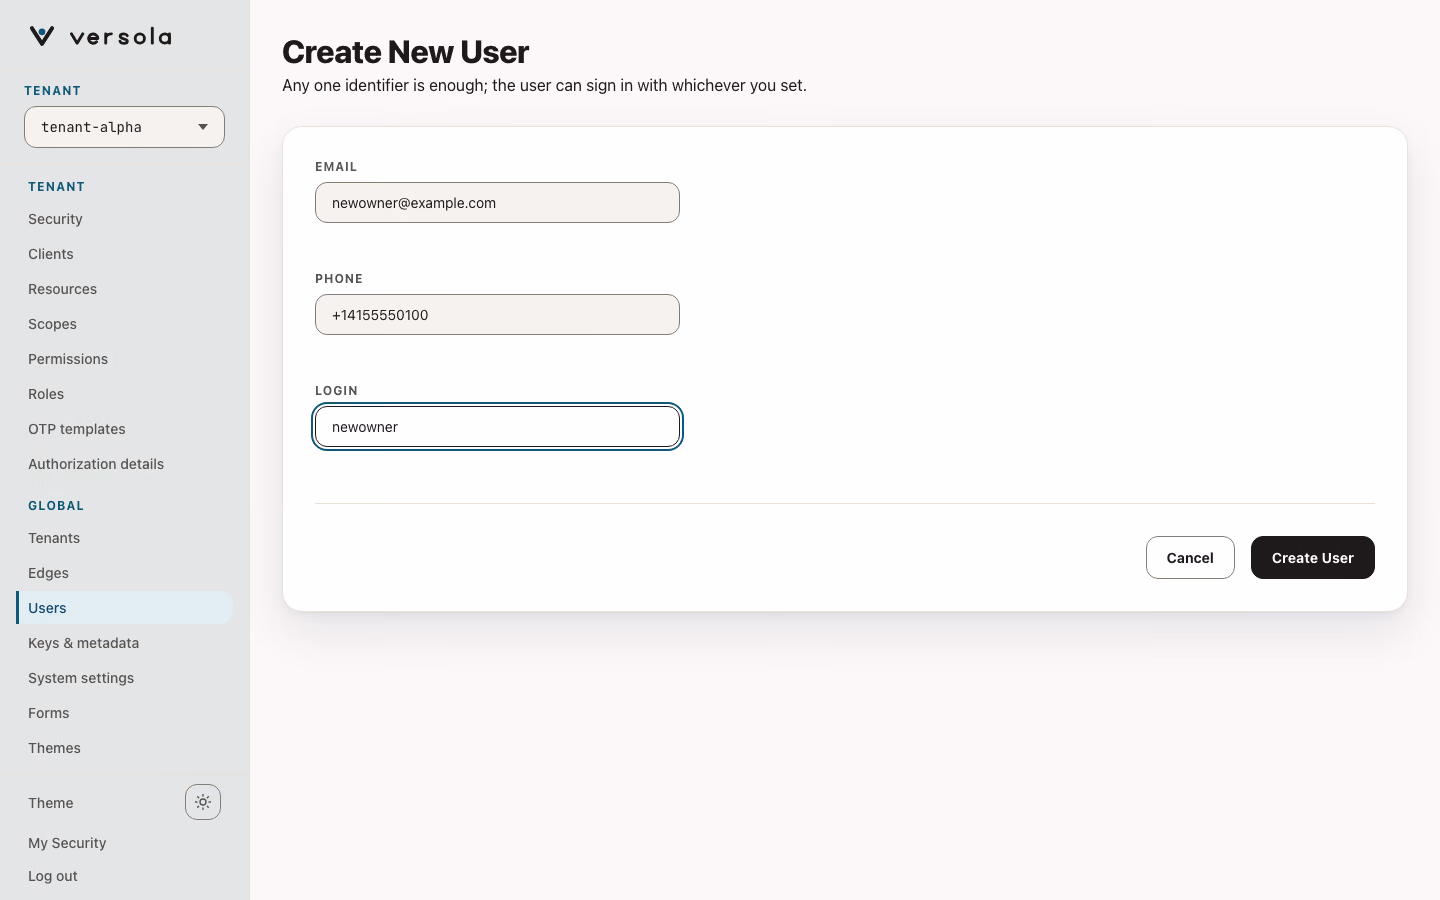Screen dimensions: 1440x900
Task: Open Permissions section
Action: click(x=68, y=359)
